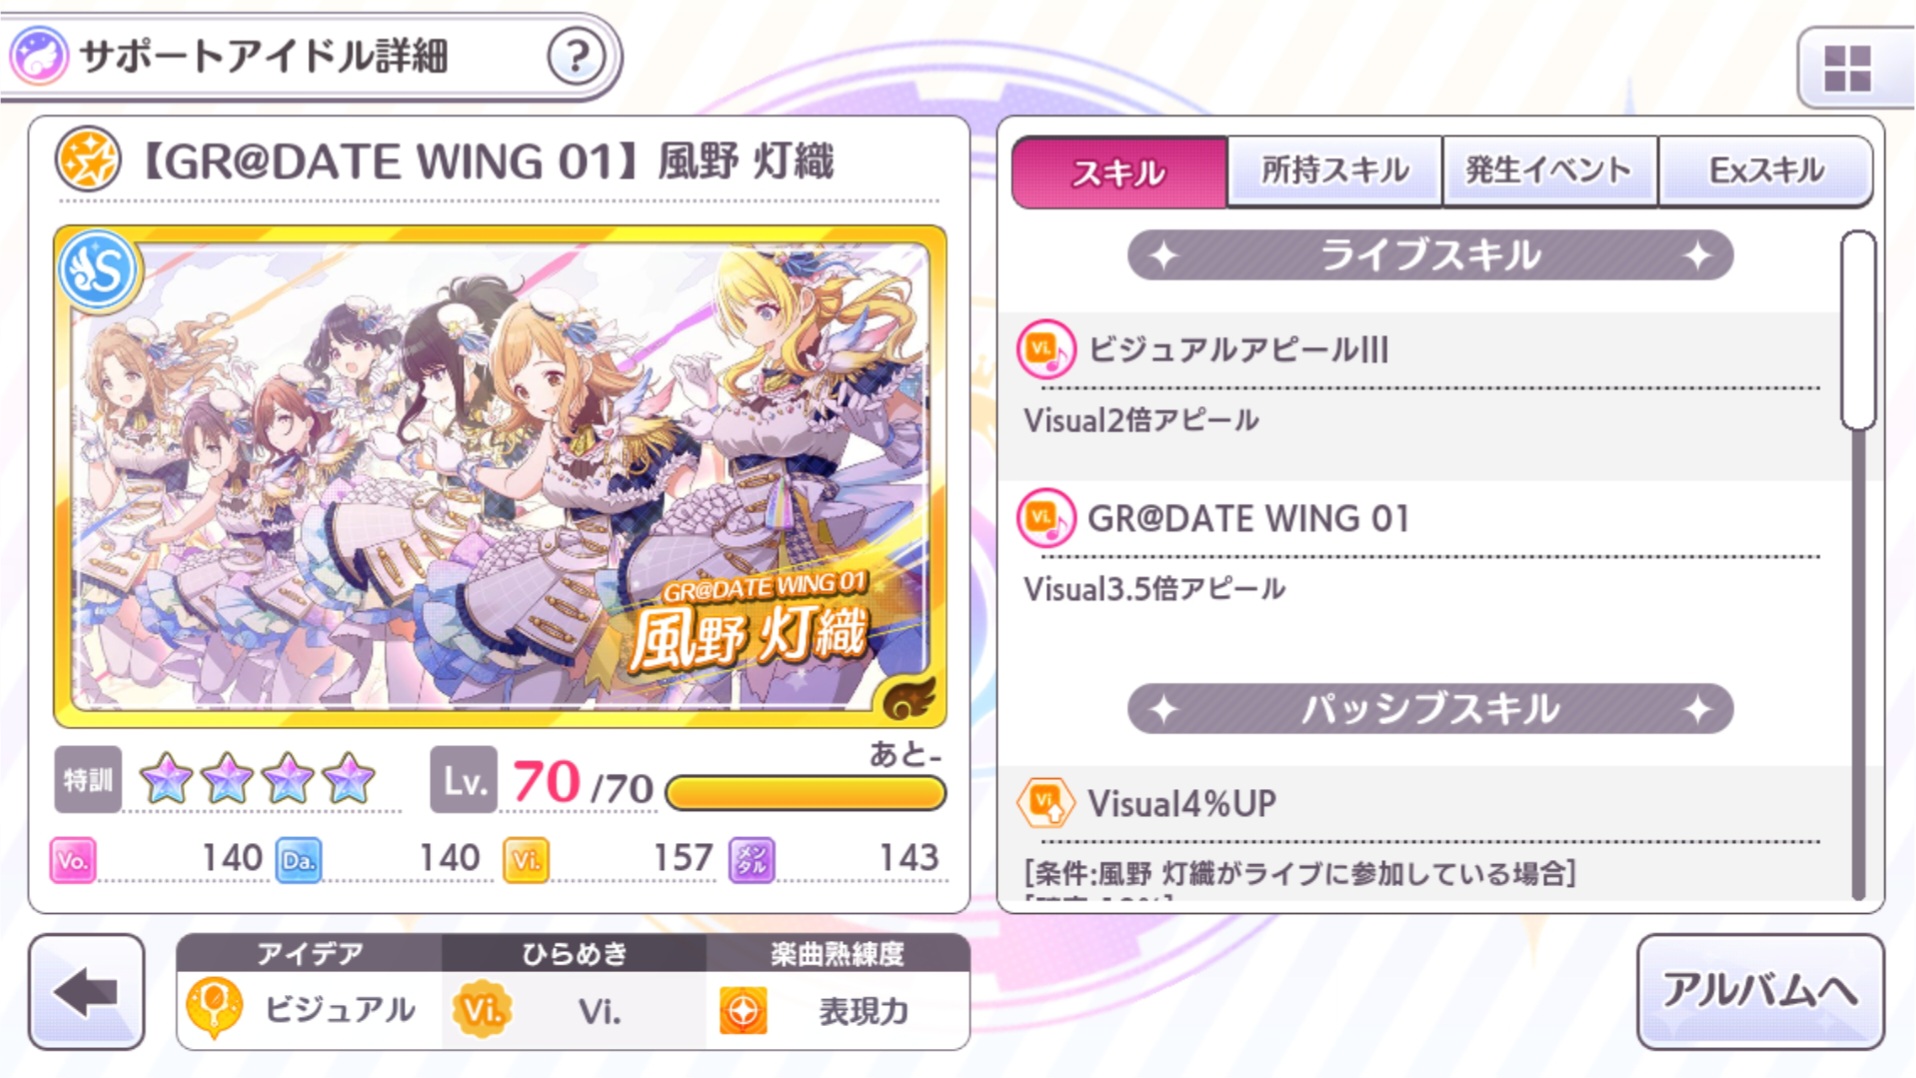Tap the Vo. stat icon
1916x1078 pixels.
pyautogui.click(x=73, y=860)
